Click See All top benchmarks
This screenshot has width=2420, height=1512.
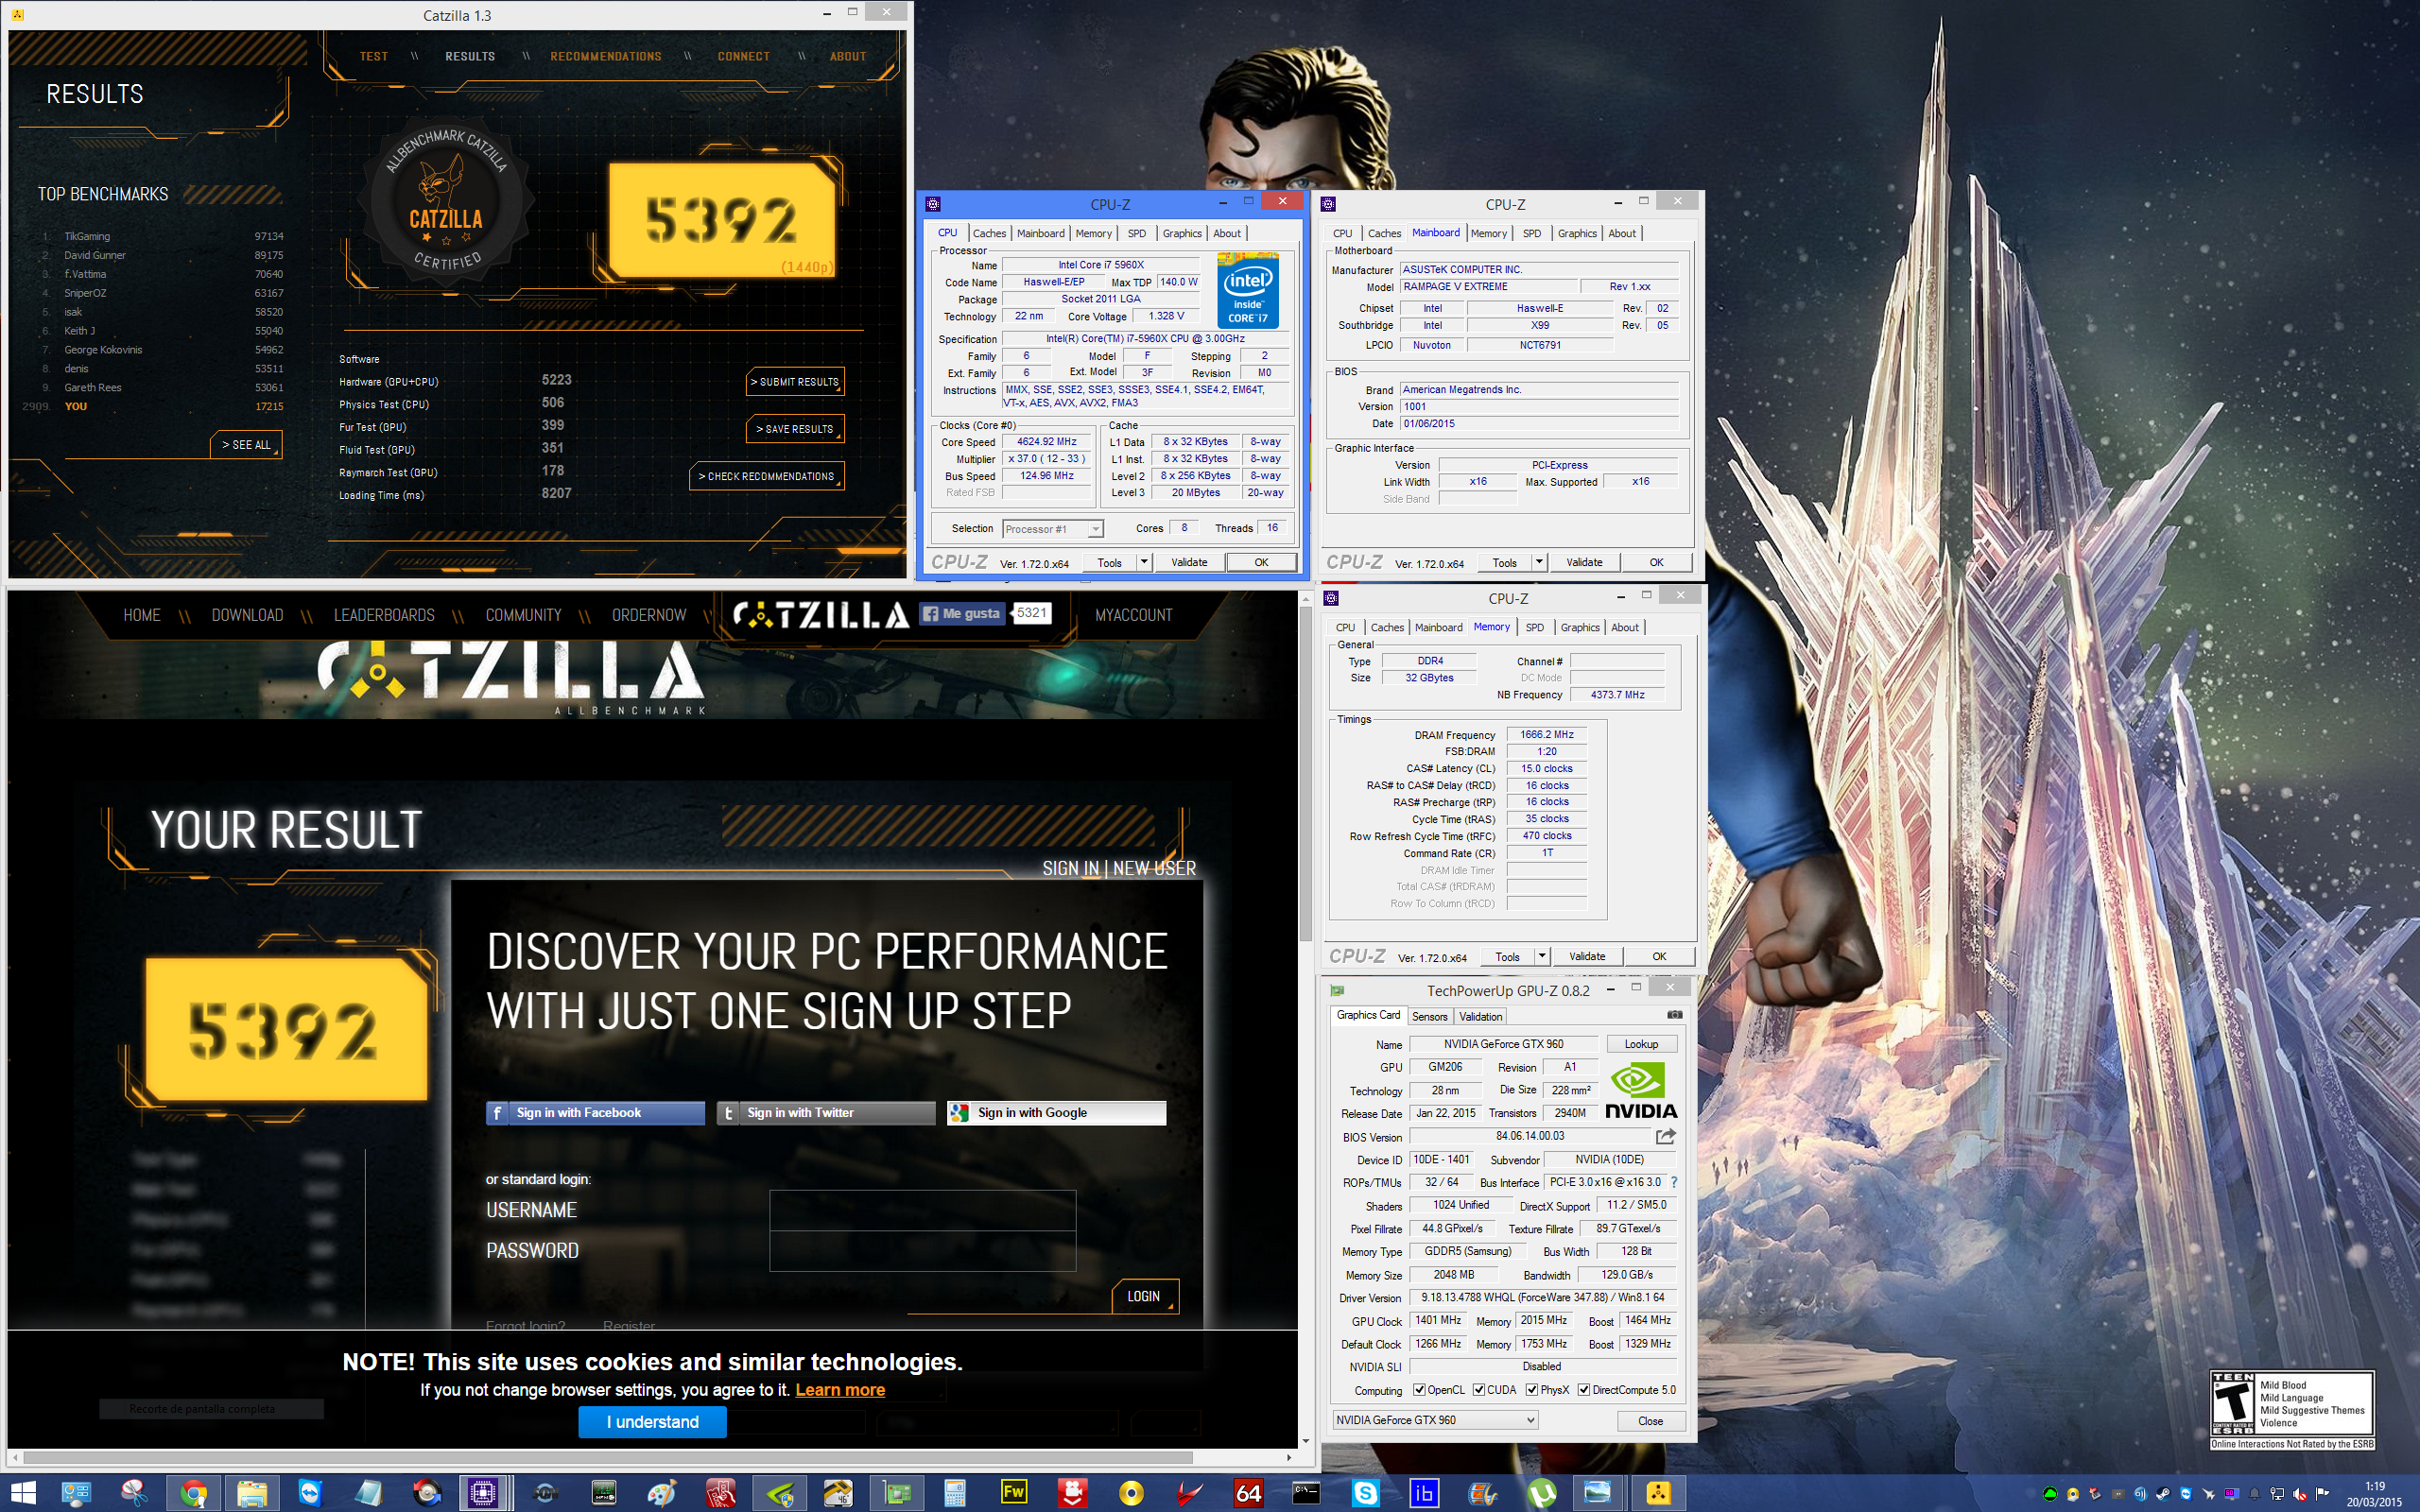246,445
